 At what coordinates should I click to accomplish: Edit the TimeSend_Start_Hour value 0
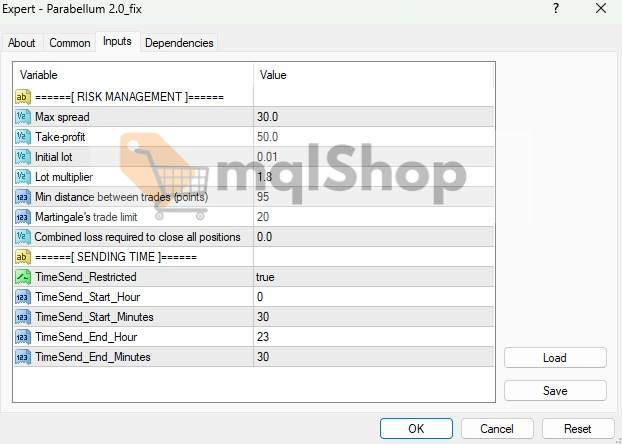coord(374,297)
